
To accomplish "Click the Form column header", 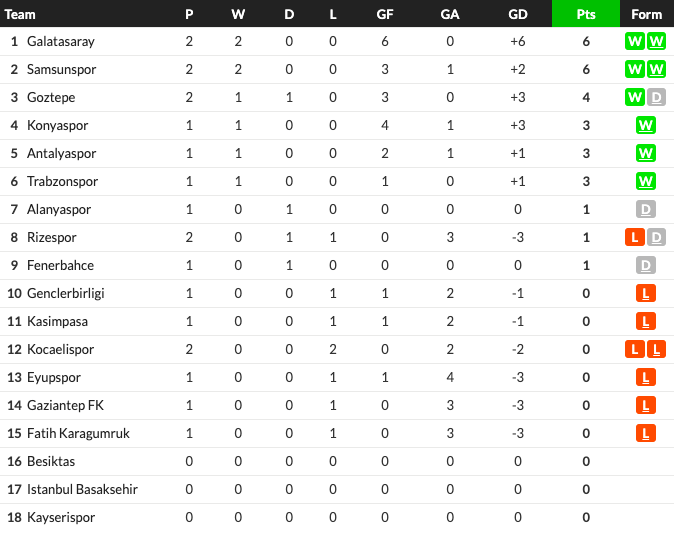I will point(647,14).
